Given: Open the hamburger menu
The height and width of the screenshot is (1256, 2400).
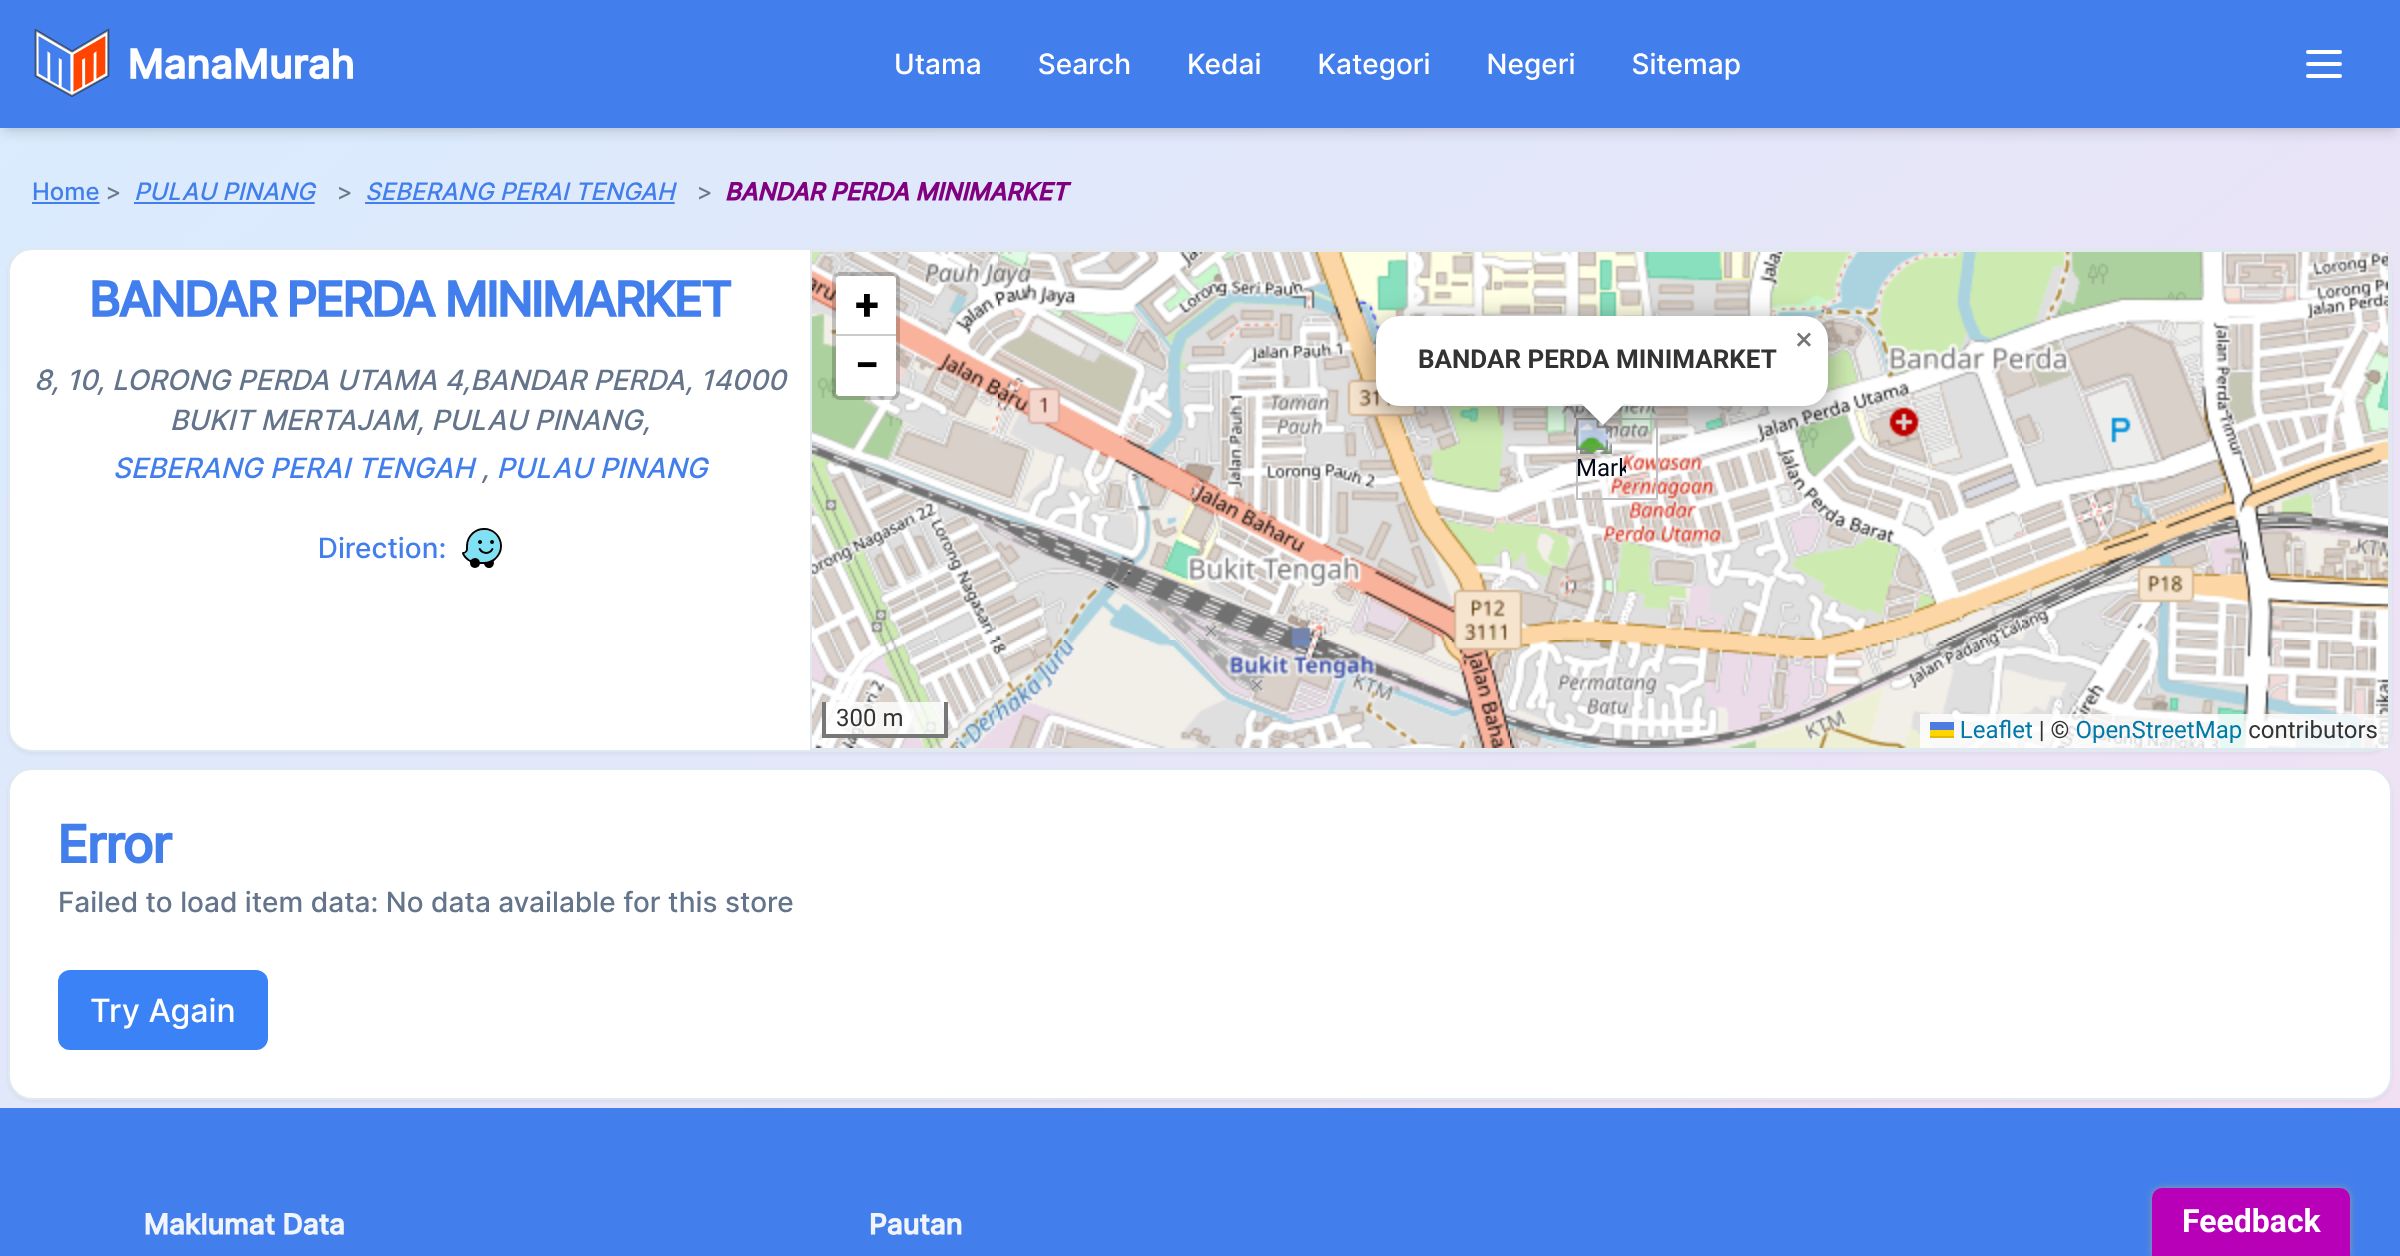Looking at the screenshot, I should 2323,64.
